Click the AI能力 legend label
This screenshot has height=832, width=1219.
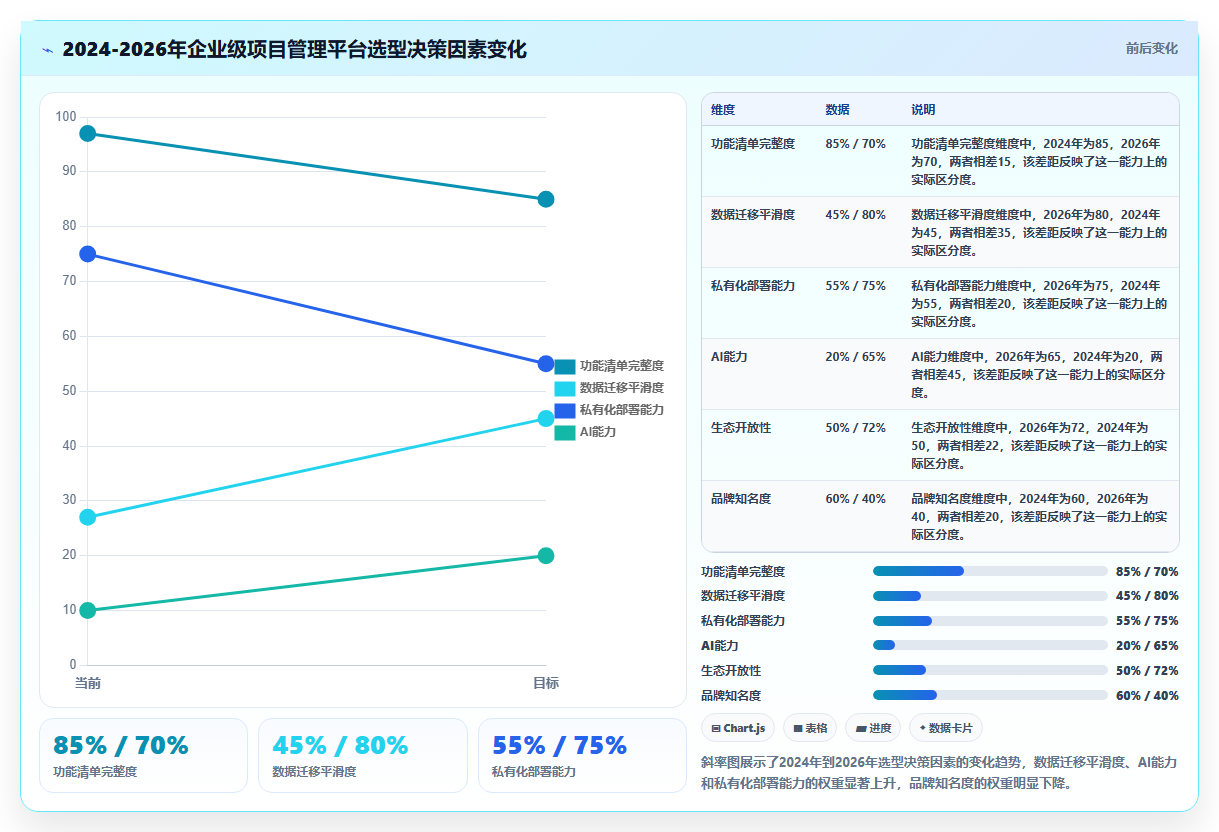point(598,433)
